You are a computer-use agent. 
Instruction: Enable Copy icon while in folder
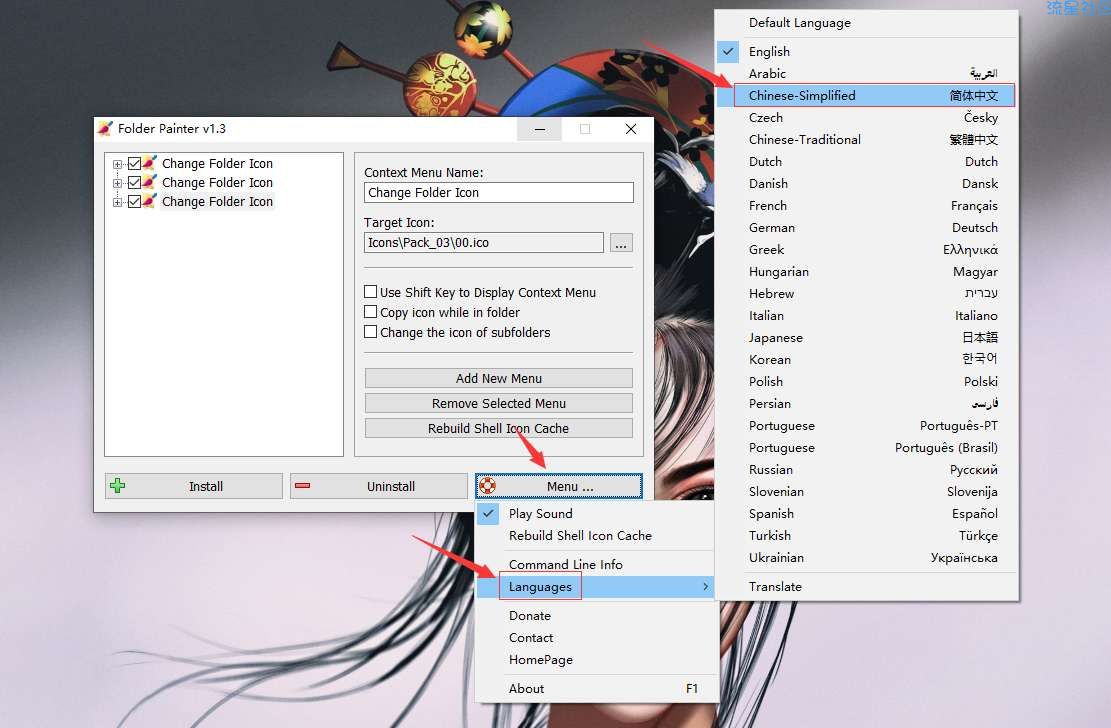[x=371, y=311]
